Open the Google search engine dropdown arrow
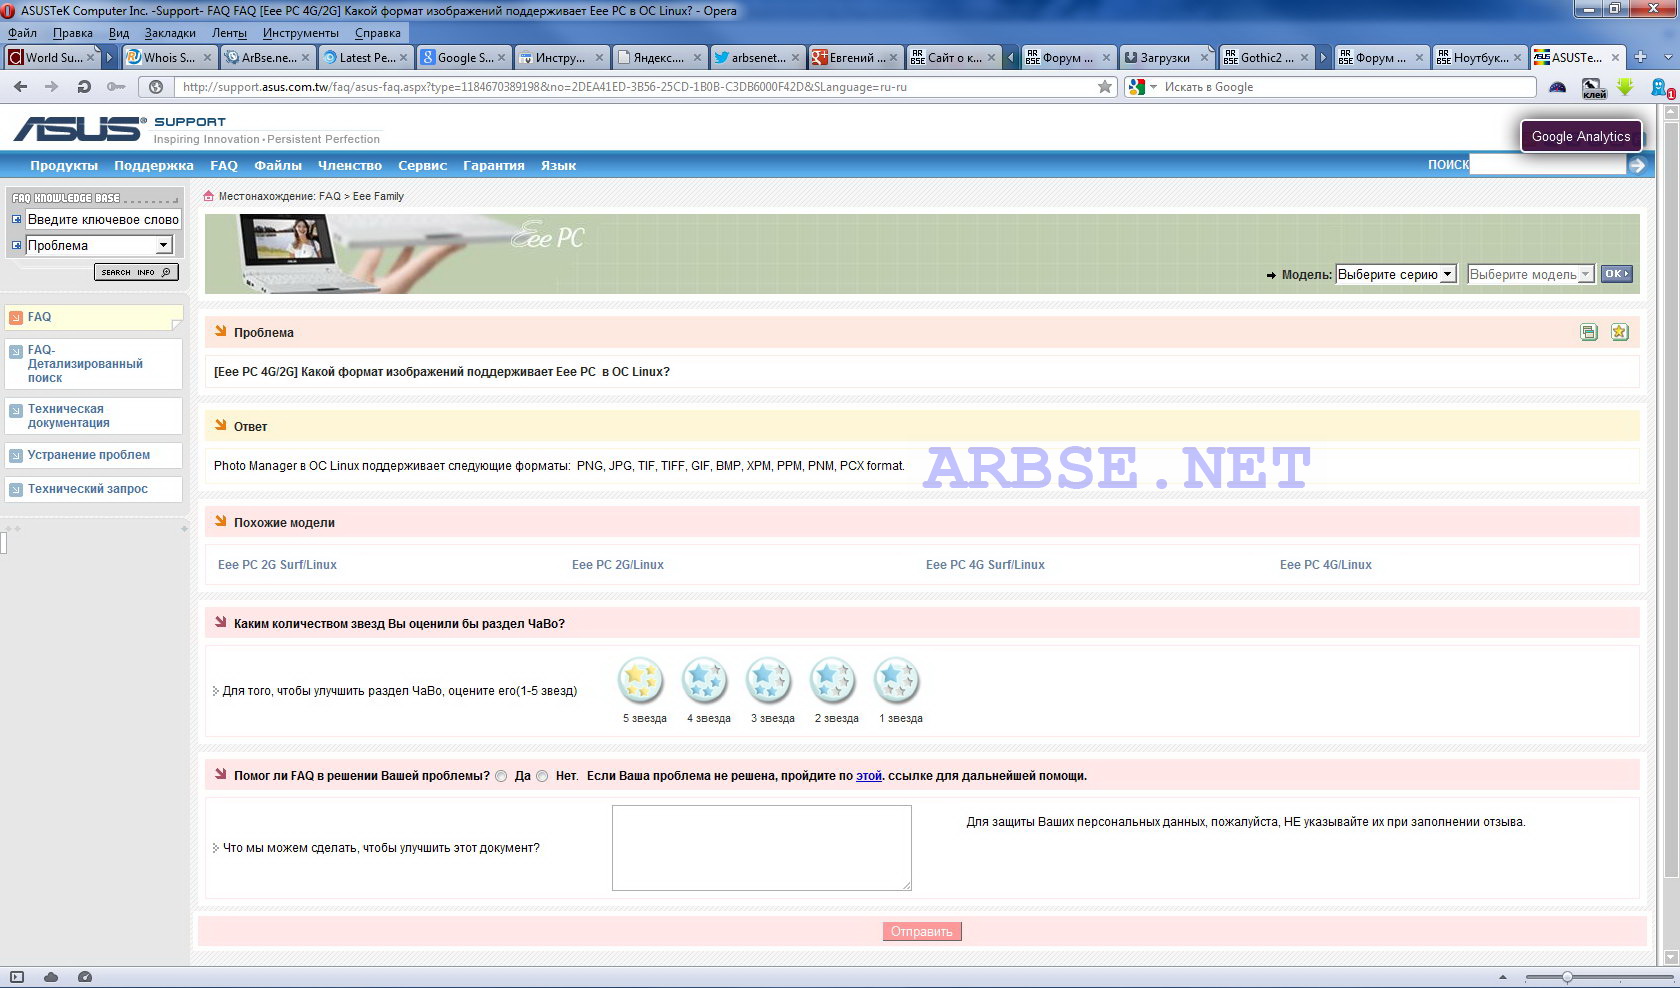Viewport: 1680px width, 988px height. click(1153, 87)
